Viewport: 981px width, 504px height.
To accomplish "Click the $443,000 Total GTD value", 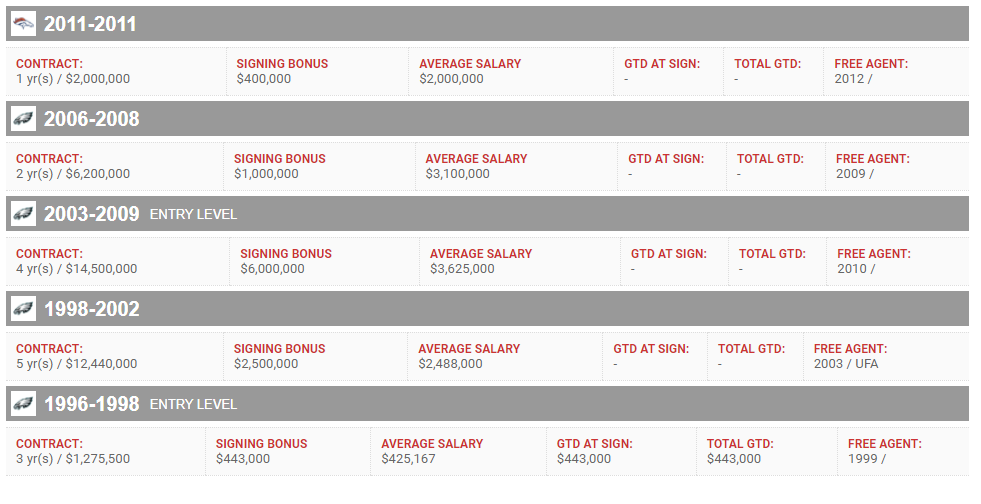I will pos(734,459).
